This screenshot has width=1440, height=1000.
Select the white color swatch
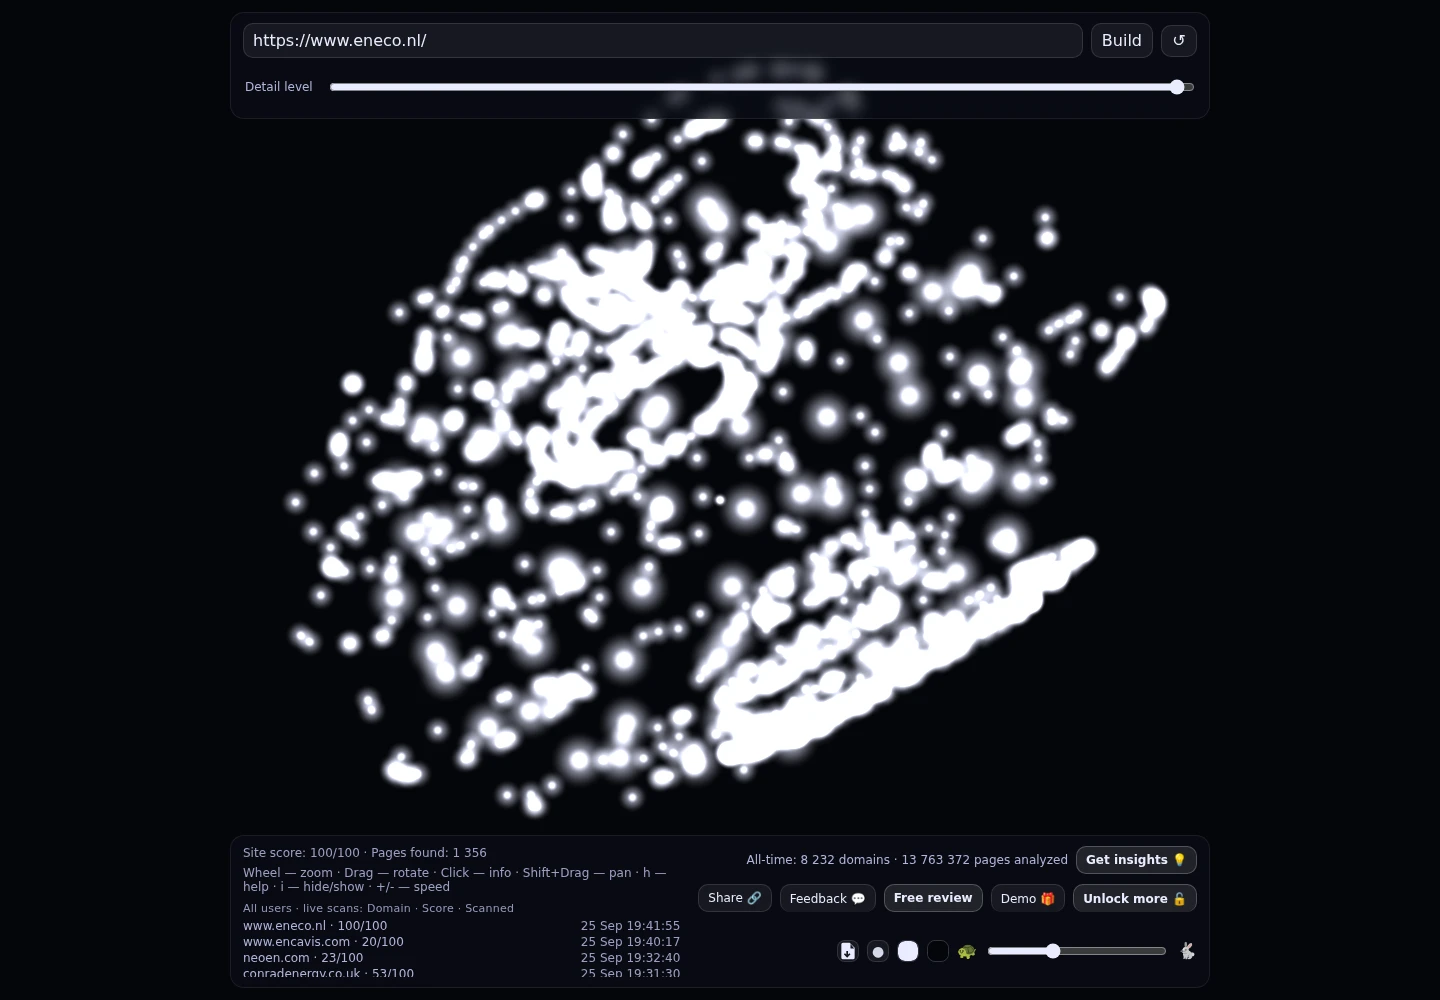pos(908,951)
